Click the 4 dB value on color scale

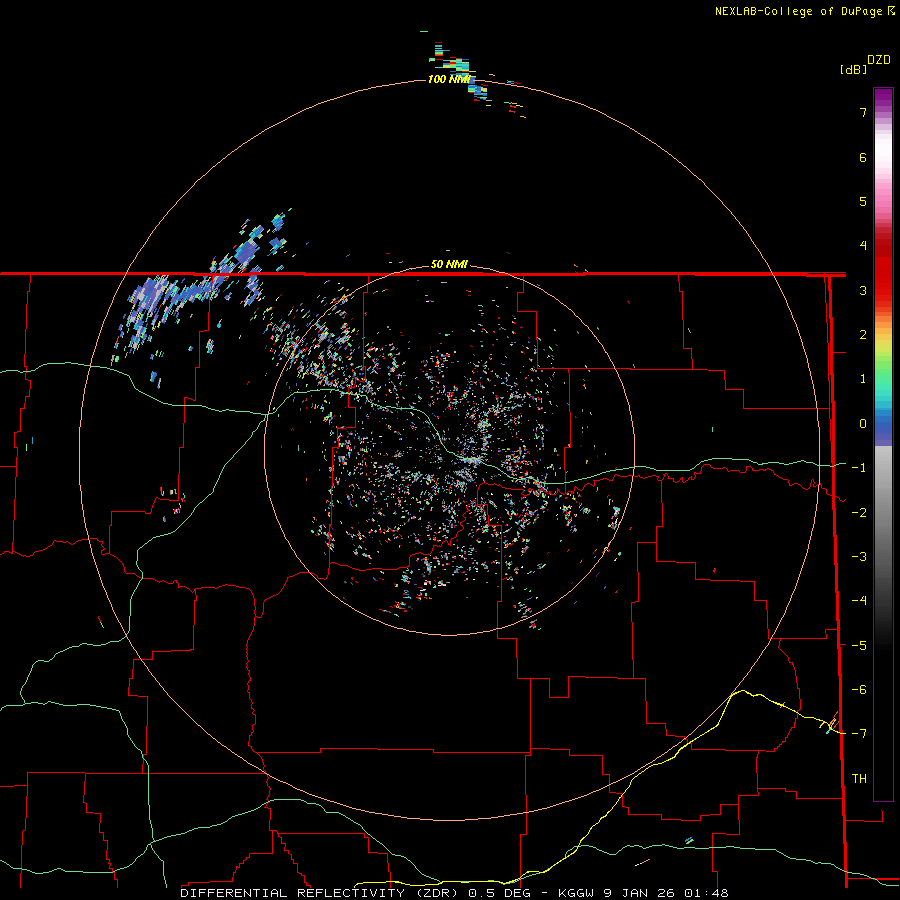coord(863,246)
